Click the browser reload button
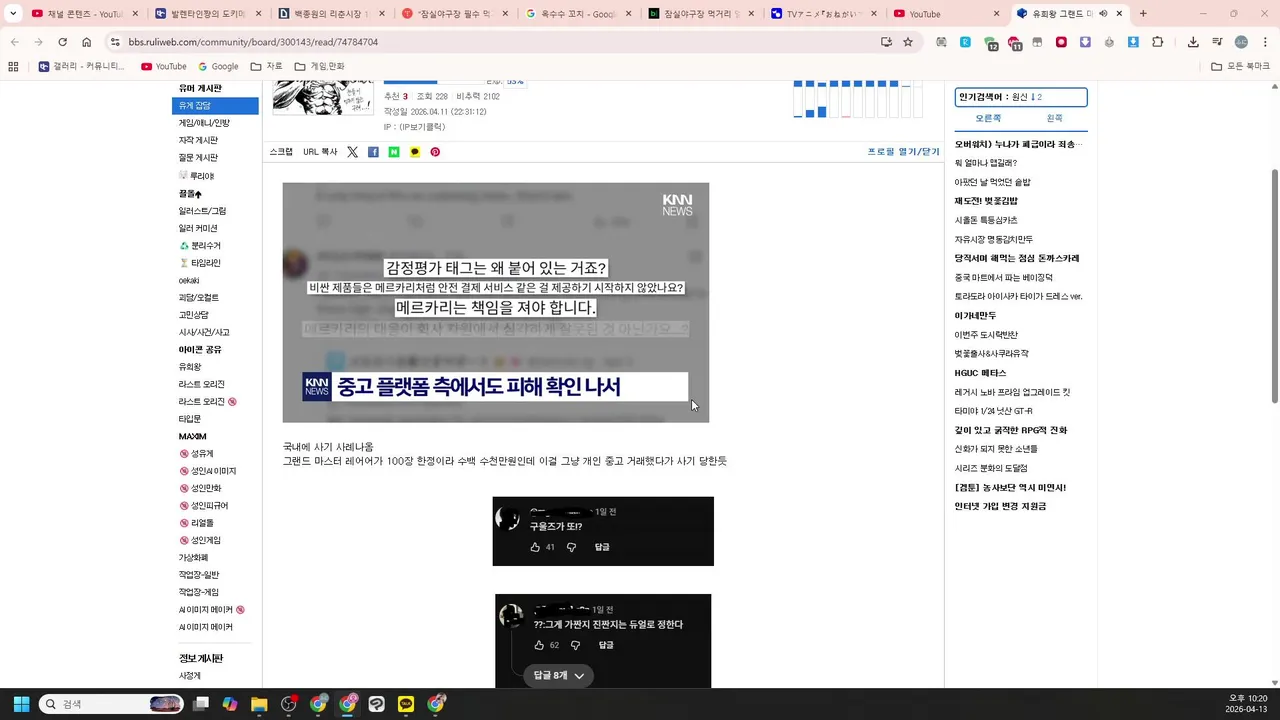1280x720 pixels. (x=62, y=42)
